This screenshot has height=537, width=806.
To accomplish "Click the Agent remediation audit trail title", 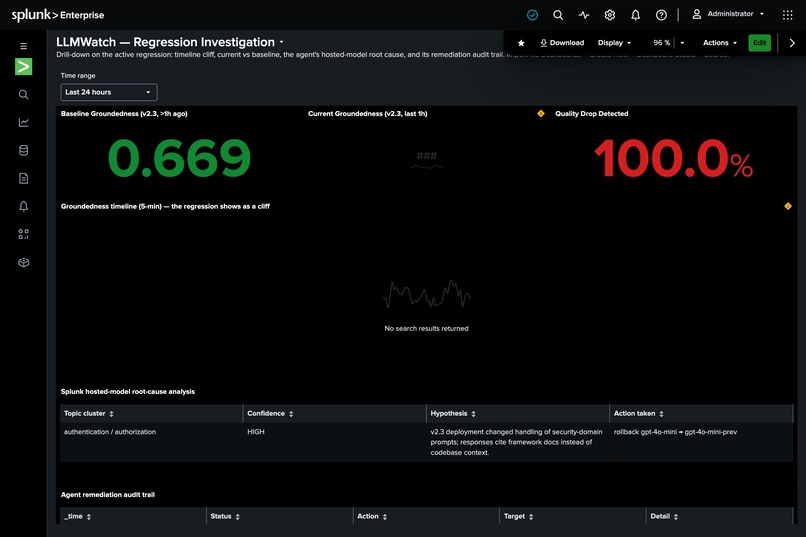I will [107, 494].
